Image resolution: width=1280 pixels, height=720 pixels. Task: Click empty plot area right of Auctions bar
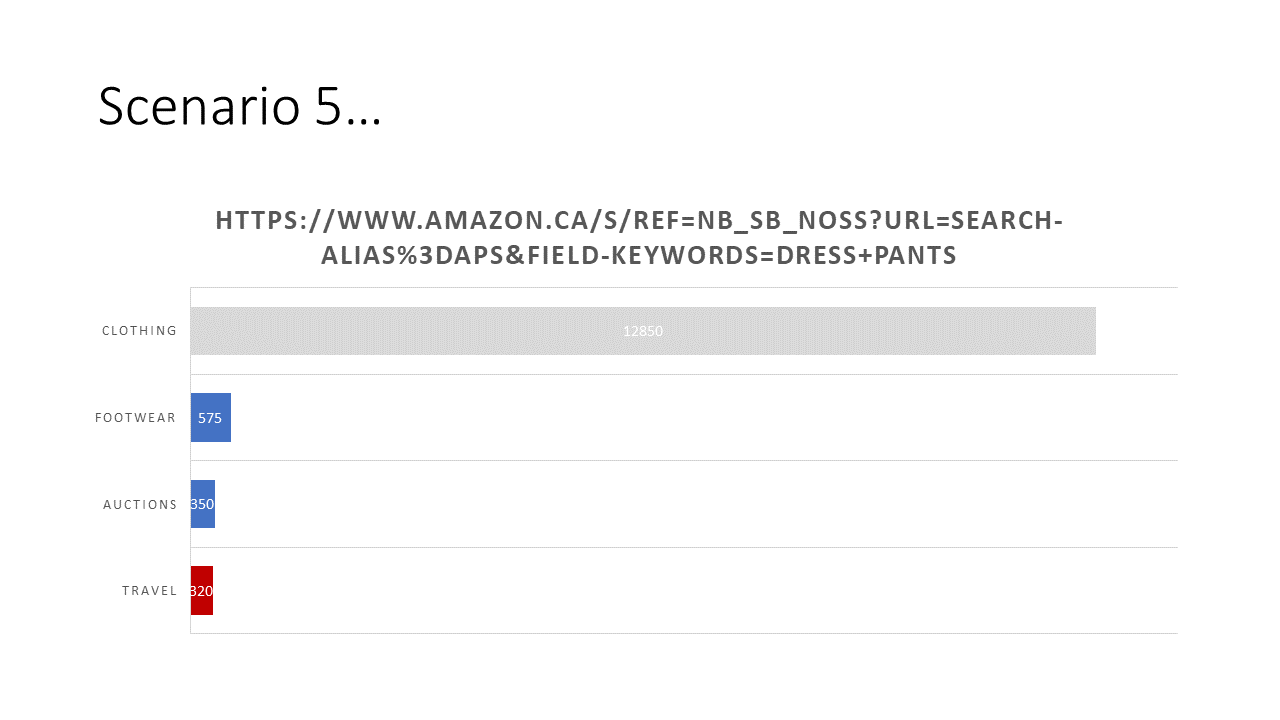pyautogui.click(x=696, y=504)
